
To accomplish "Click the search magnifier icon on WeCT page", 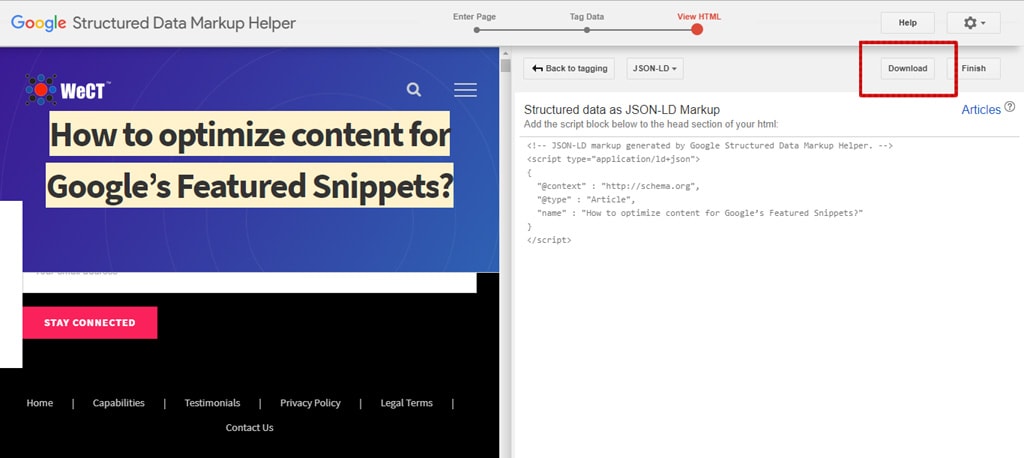I will 413,90.
